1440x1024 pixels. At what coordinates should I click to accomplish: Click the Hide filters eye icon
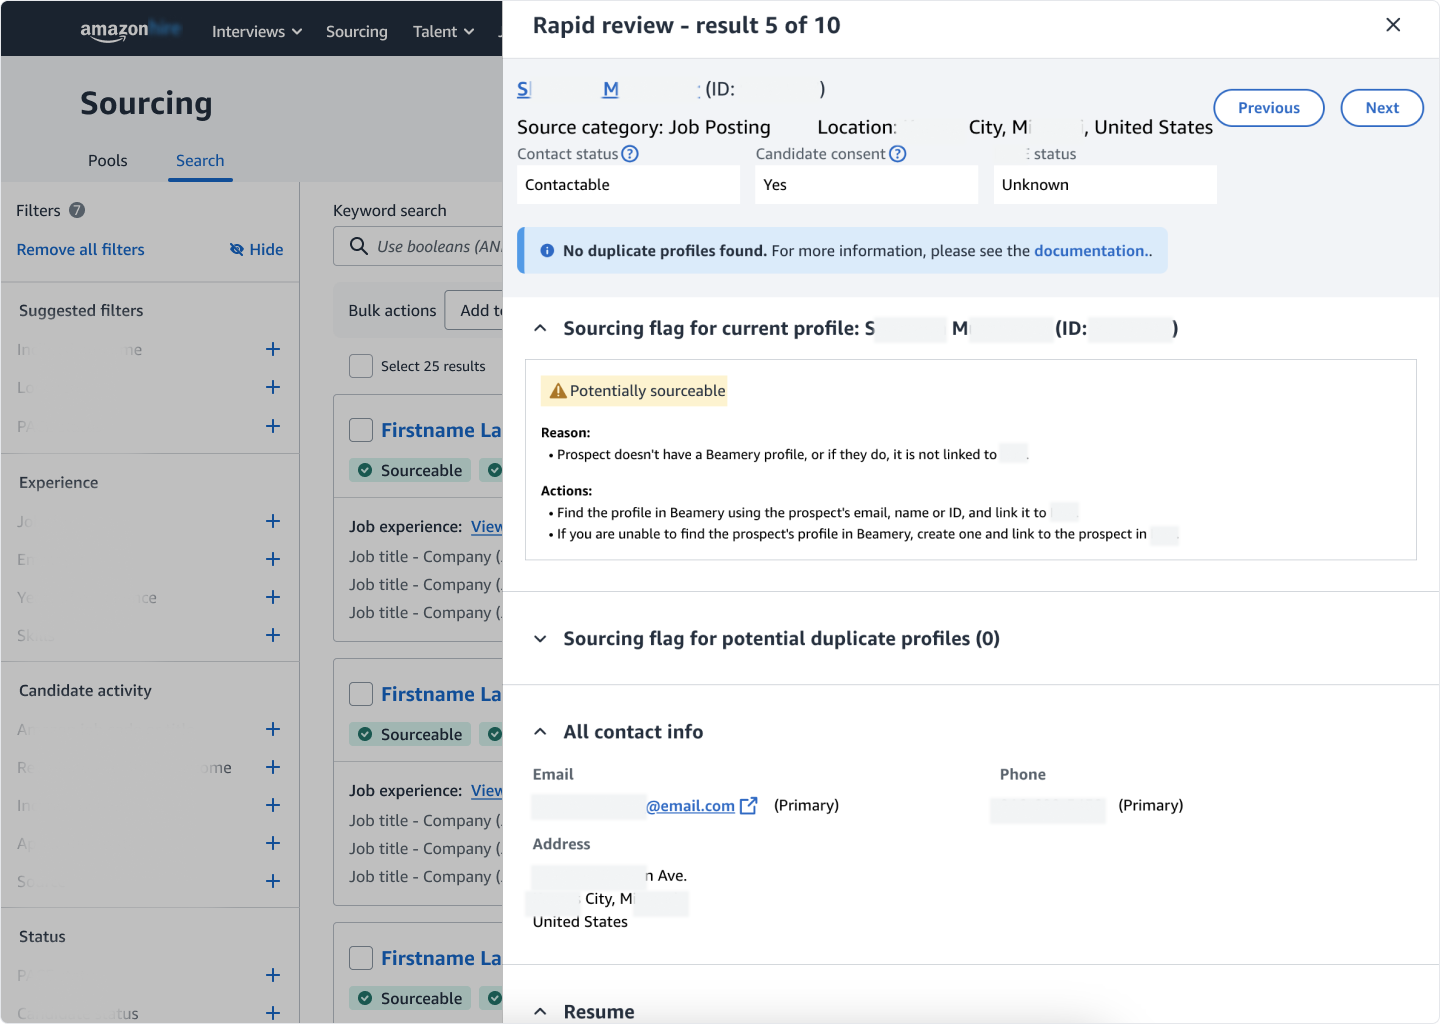tap(237, 250)
